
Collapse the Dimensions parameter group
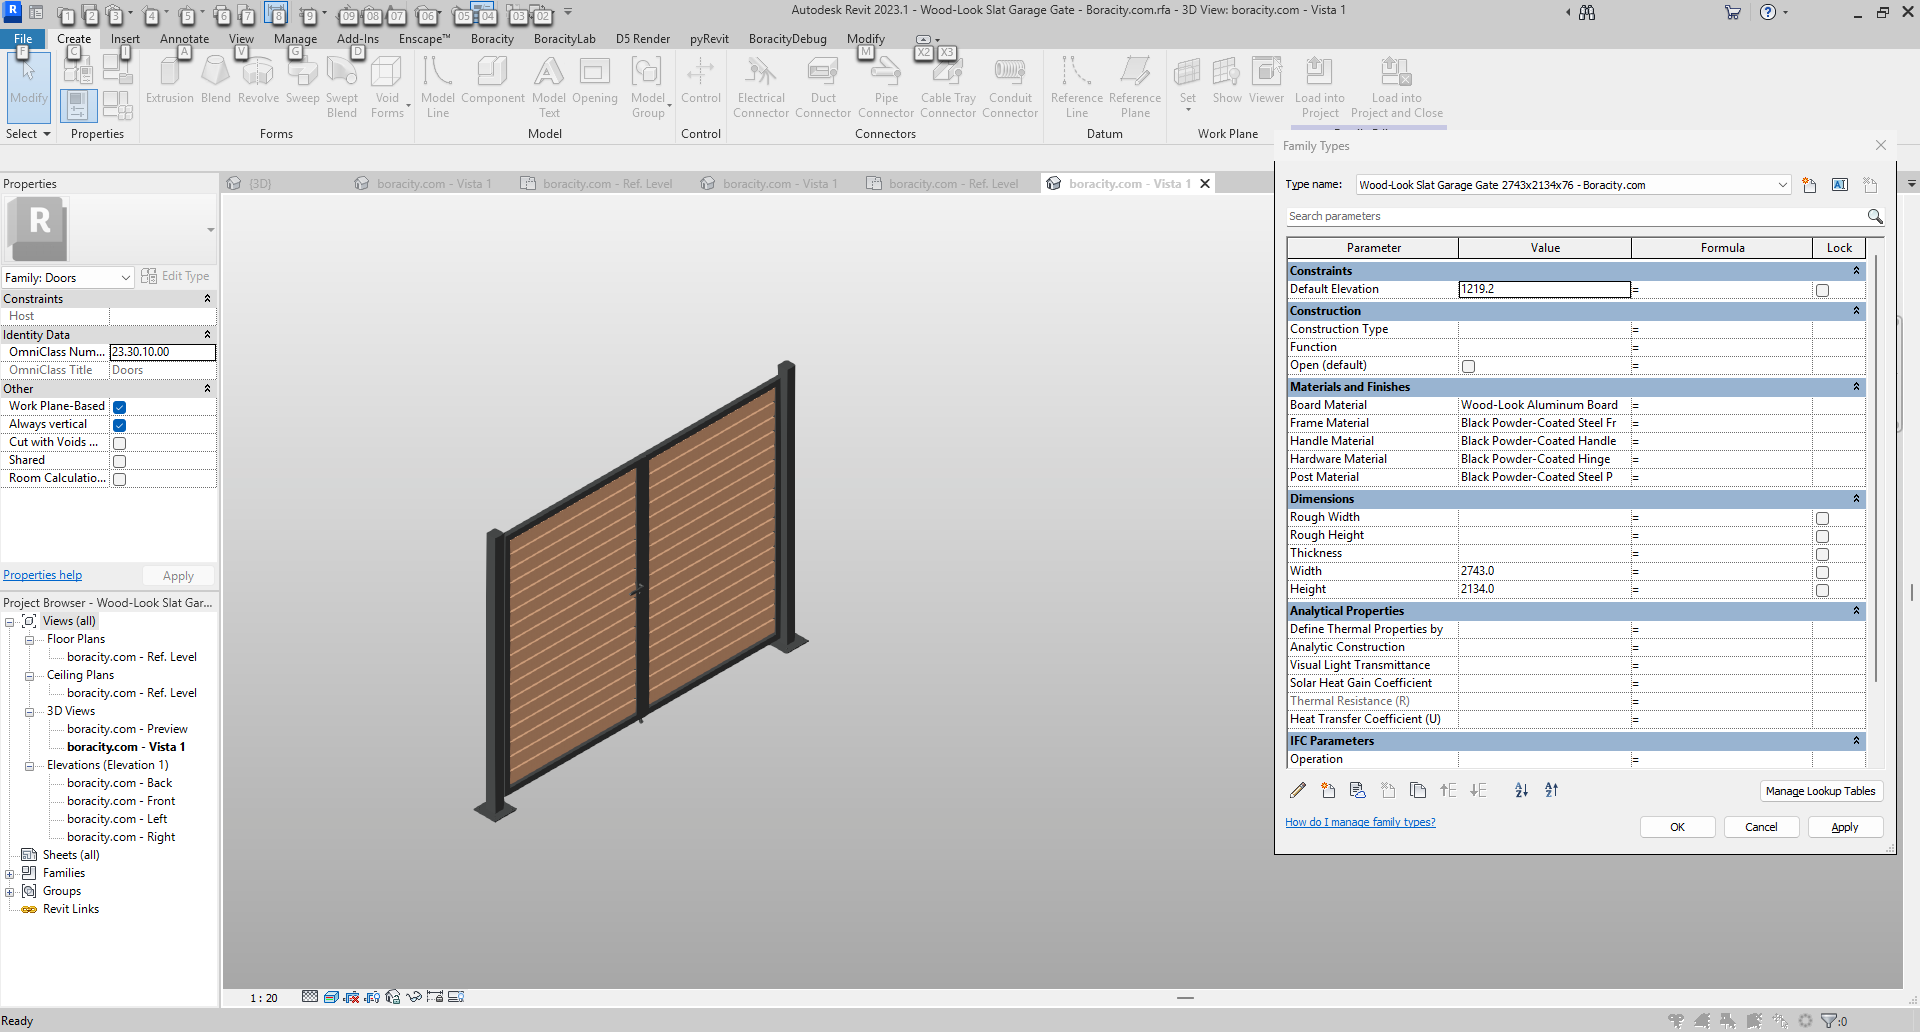pyautogui.click(x=1856, y=499)
